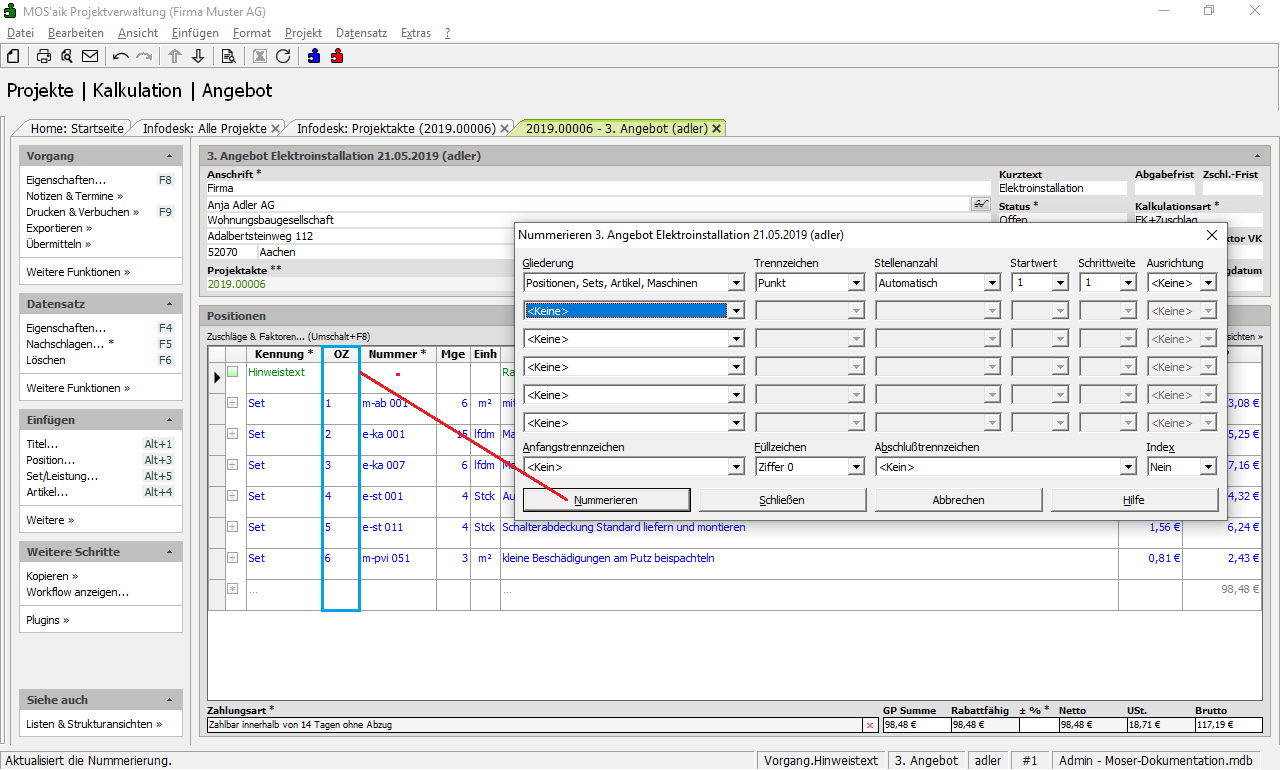Open the Füllzeichen dropdown showing Ziffer 0

[855, 467]
